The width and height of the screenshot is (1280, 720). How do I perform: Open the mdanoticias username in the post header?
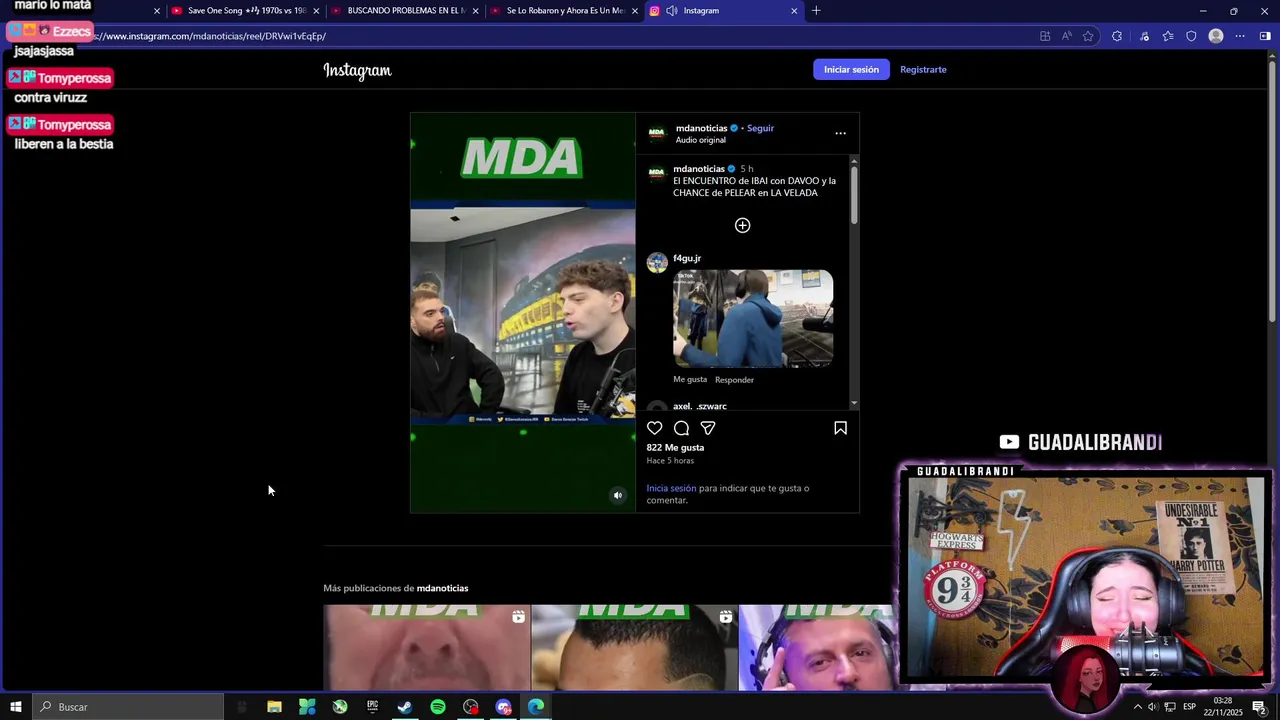(701, 128)
